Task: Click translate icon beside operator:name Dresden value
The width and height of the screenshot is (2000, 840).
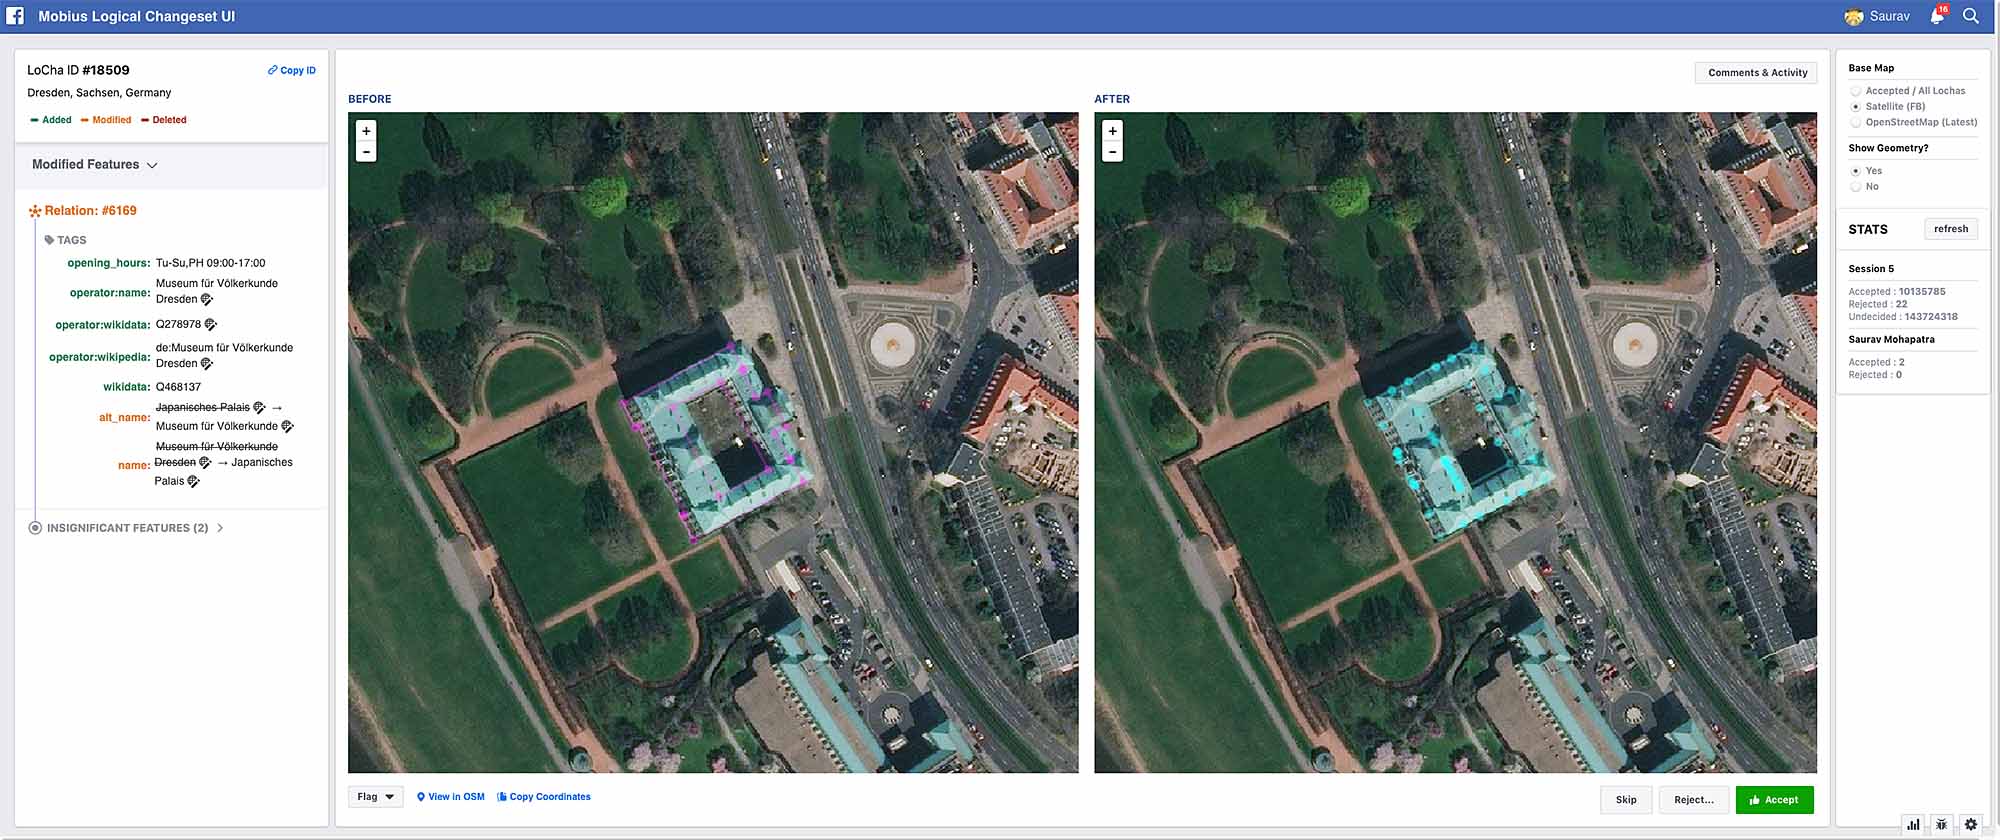Action: point(207,299)
